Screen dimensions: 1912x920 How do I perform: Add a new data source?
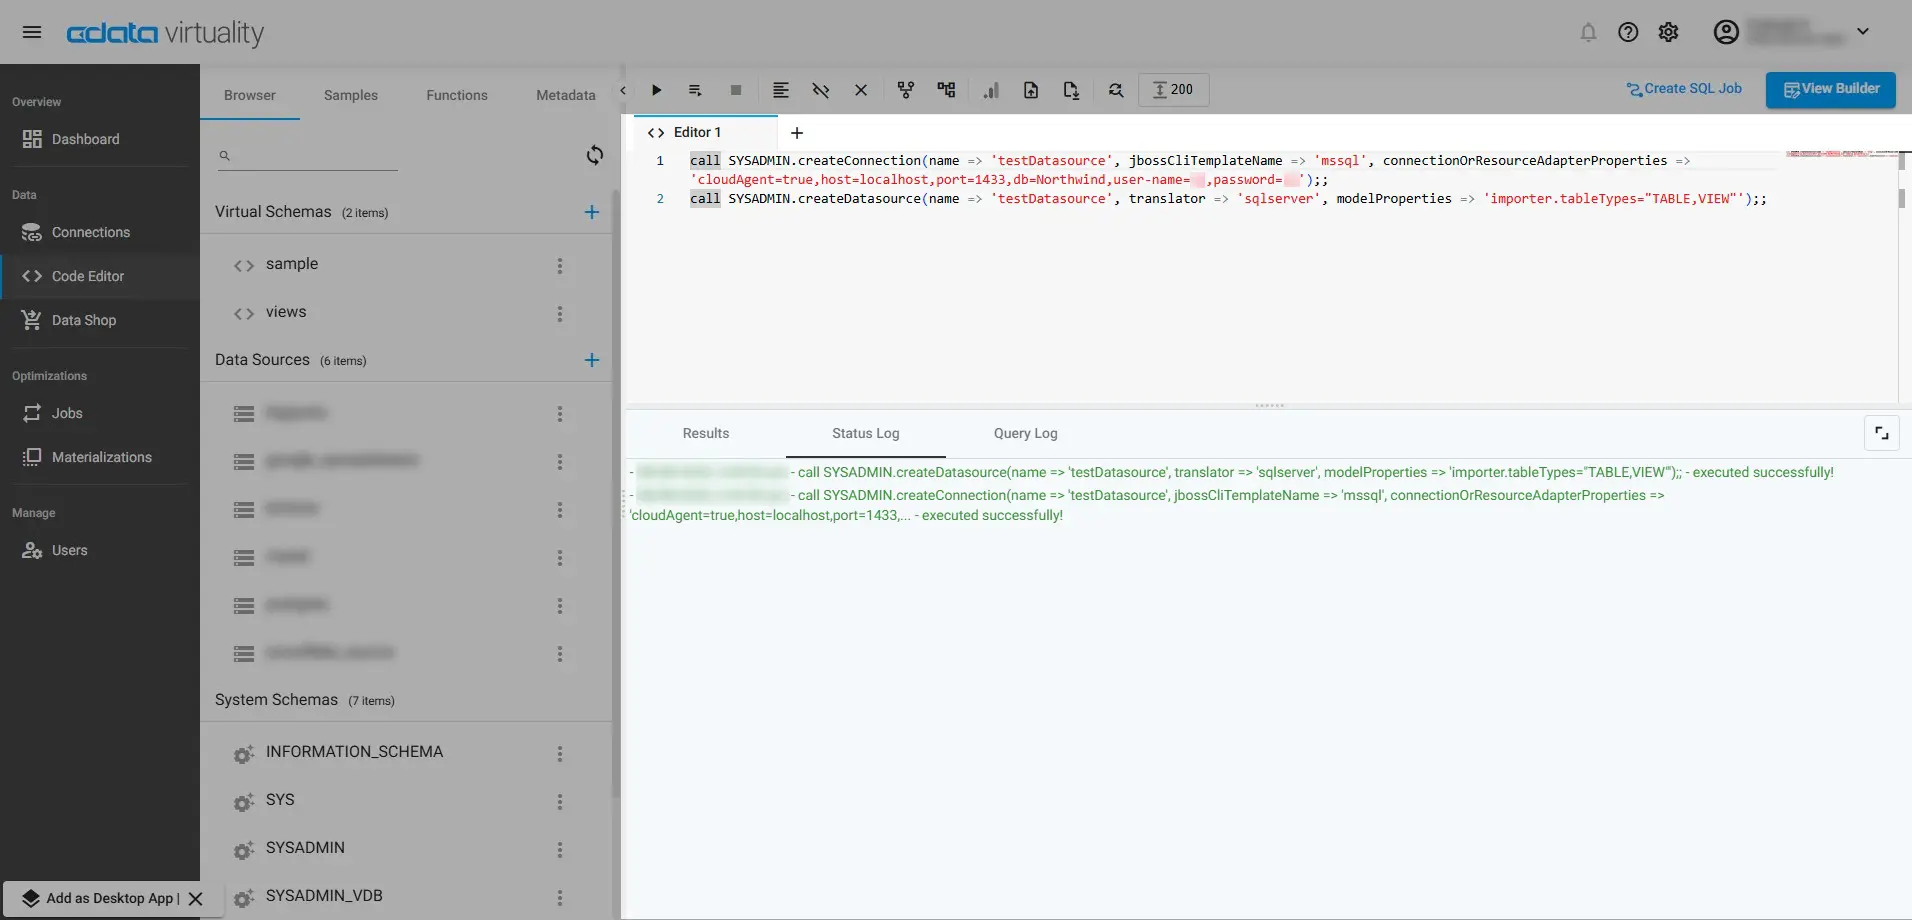pos(592,360)
